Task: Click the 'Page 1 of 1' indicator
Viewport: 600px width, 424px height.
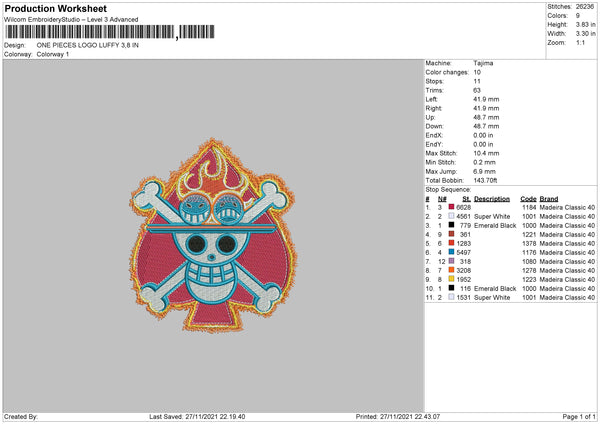Action: (x=579, y=416)
